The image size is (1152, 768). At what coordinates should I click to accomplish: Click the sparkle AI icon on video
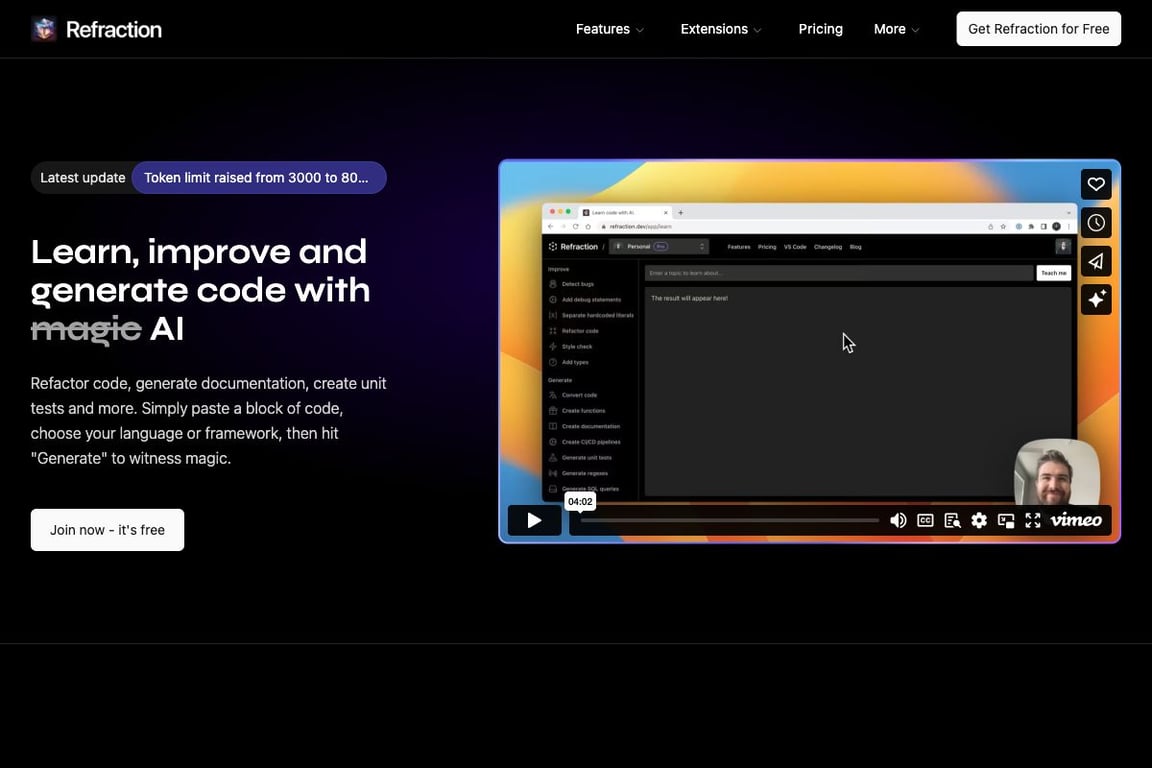(1095, 299)
